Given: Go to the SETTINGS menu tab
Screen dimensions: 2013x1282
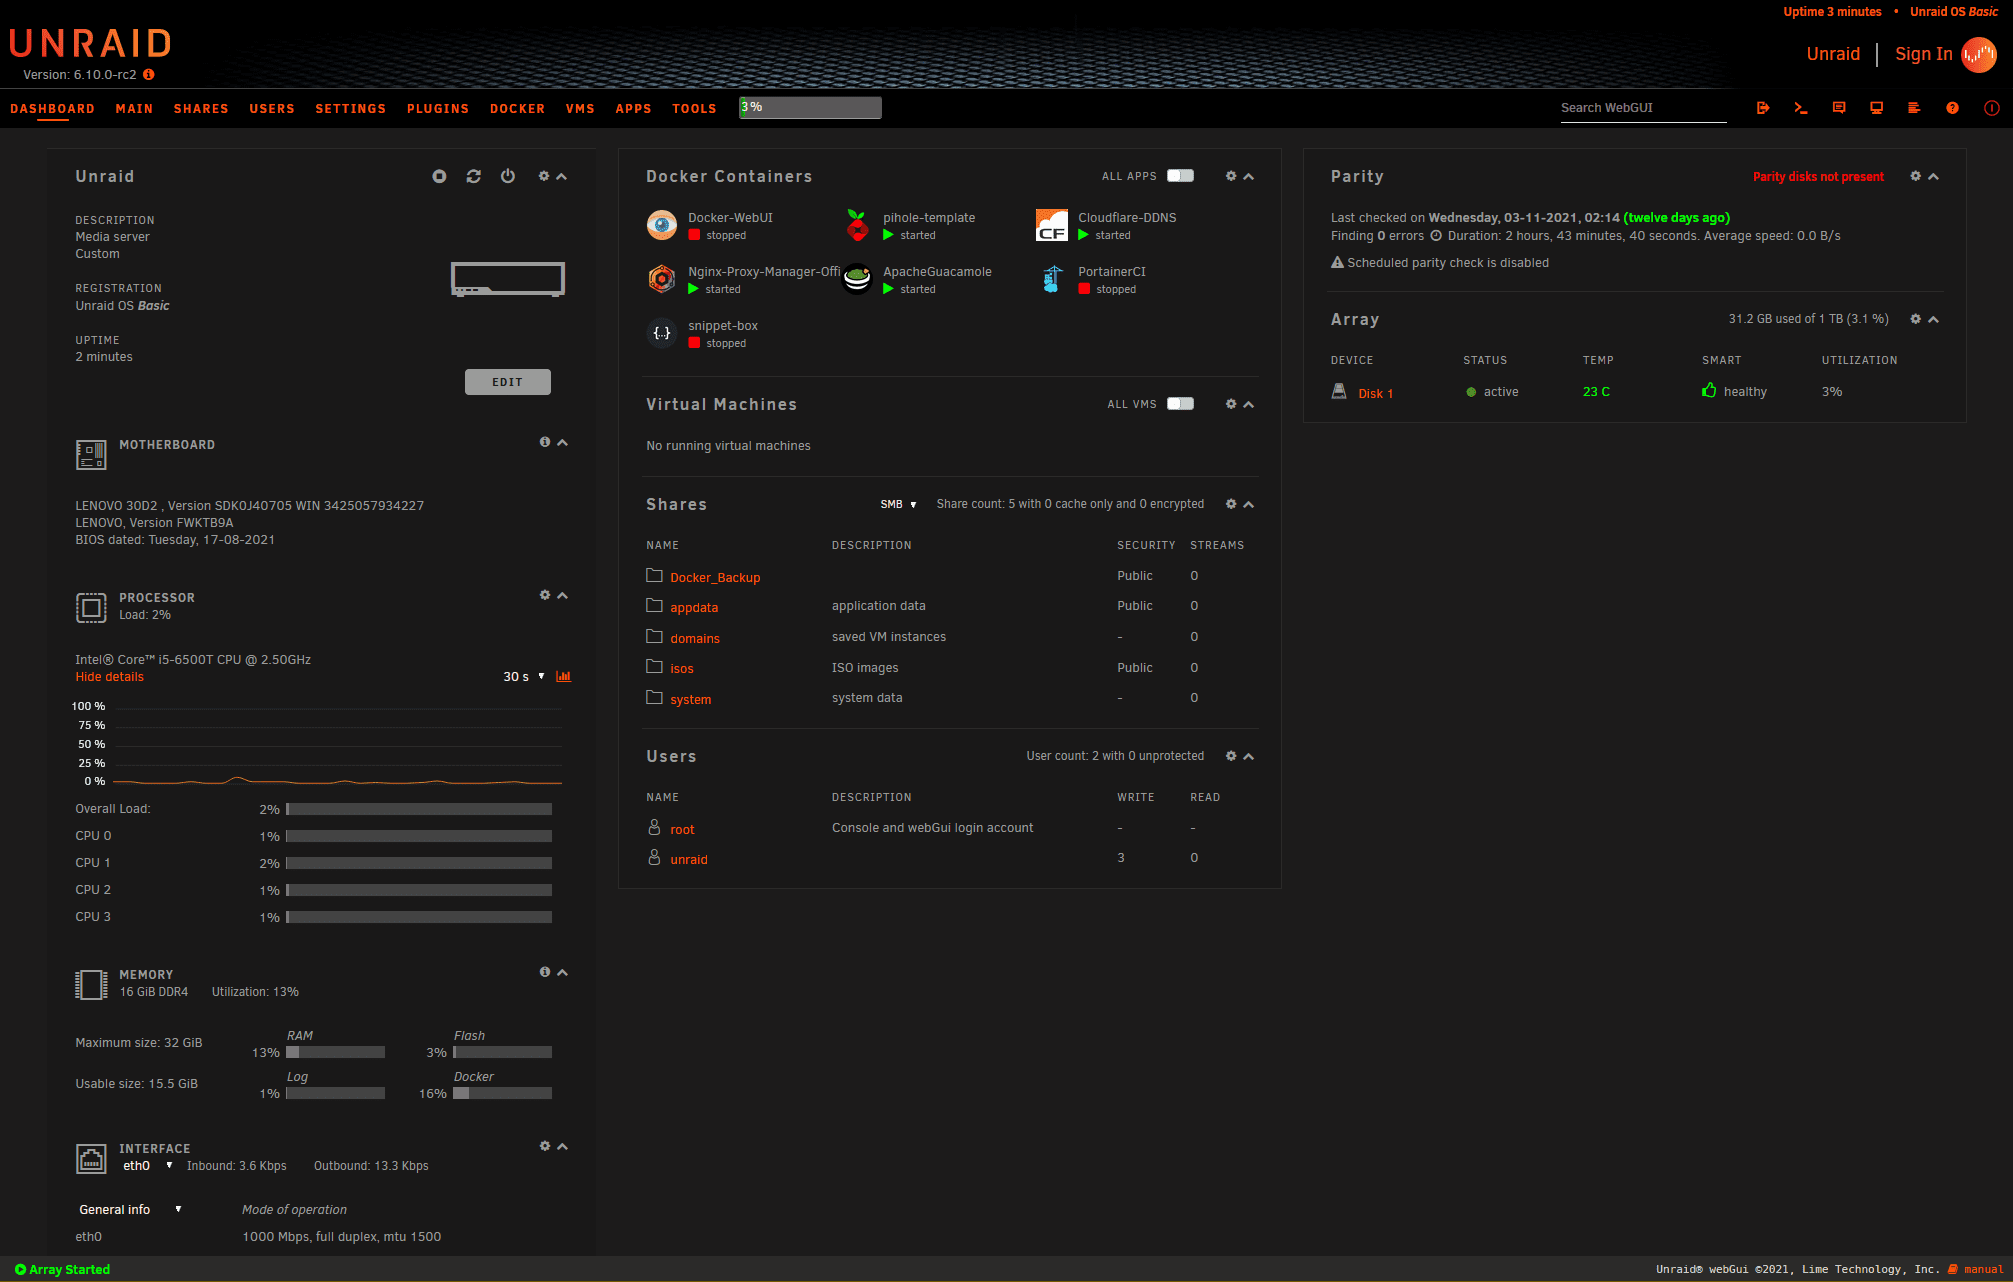Looking at the screenshot, I should click(x=350, y=109).
